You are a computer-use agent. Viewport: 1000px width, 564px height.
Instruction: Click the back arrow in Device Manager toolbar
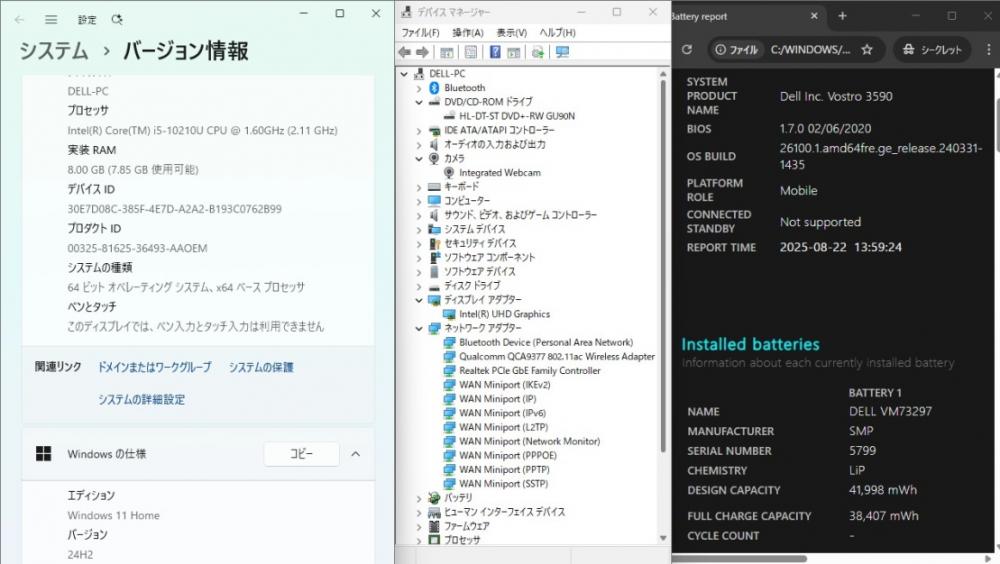coord(404,52)
